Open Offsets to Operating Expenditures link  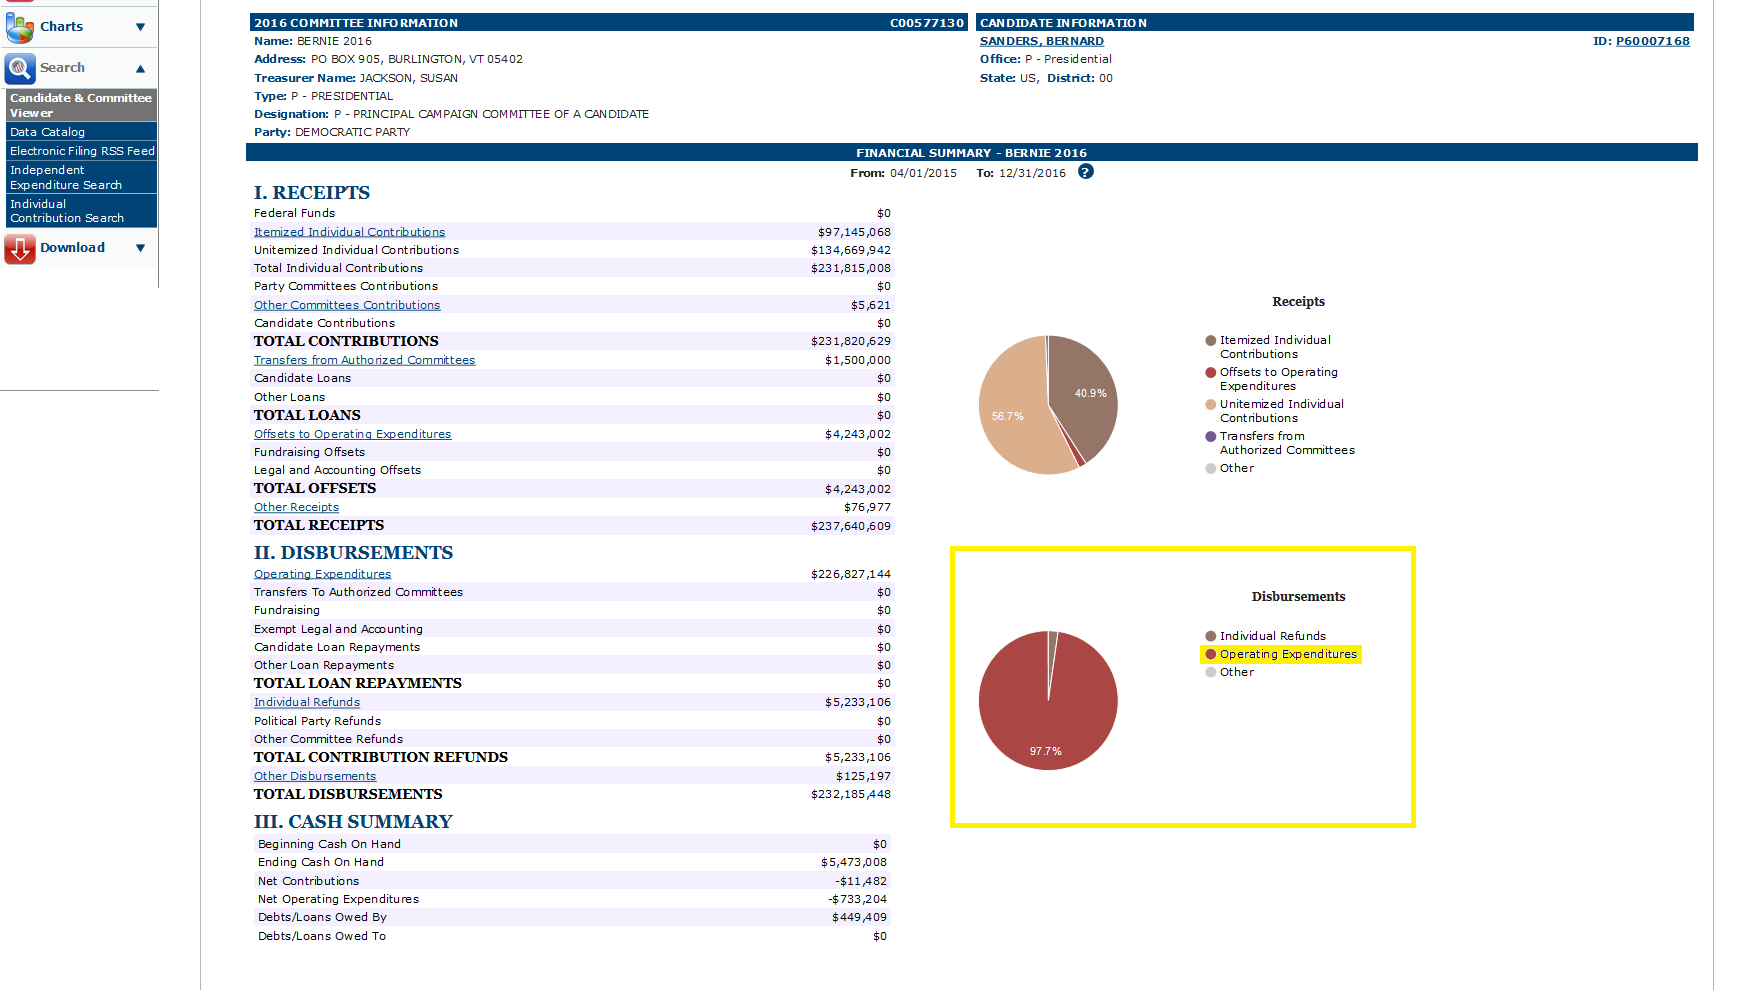pyautogui.click(x=352, y=434)
